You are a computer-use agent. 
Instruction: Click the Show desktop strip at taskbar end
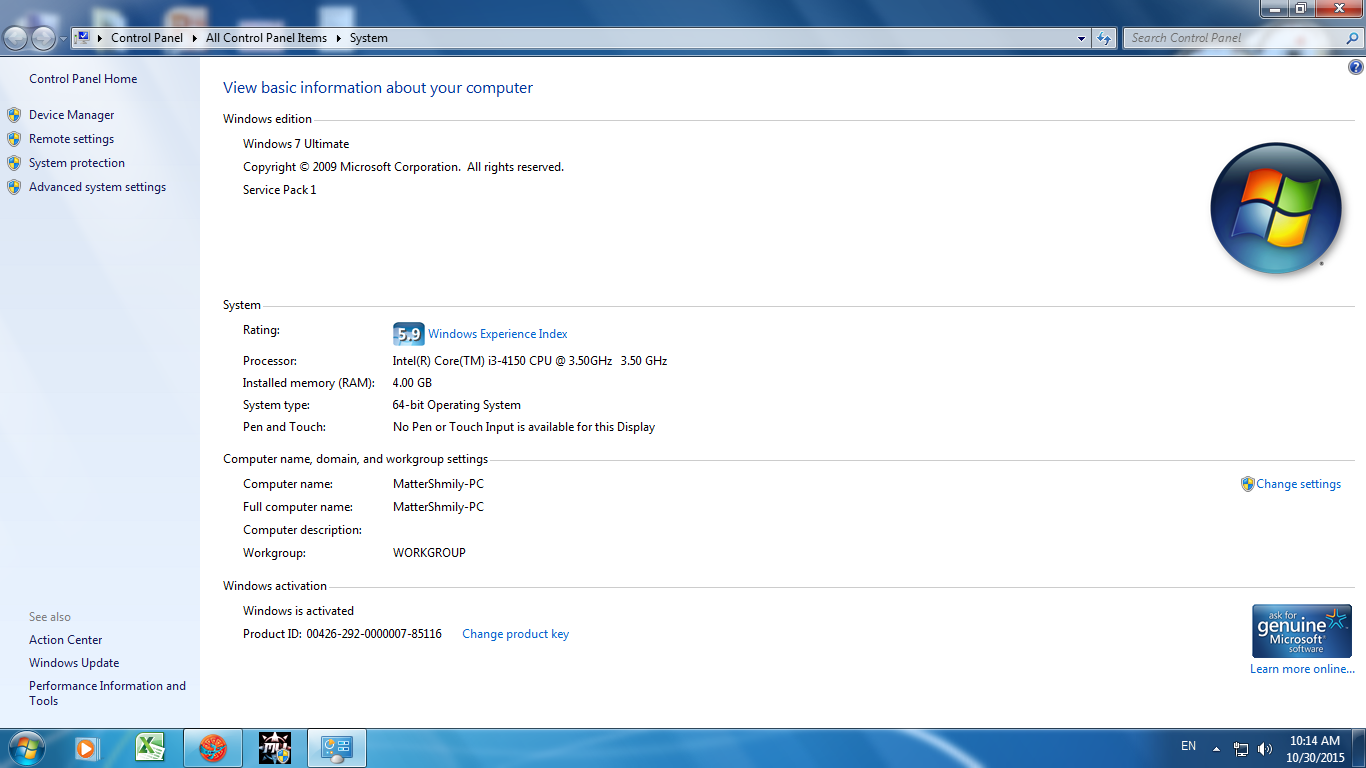point(1359,748)
